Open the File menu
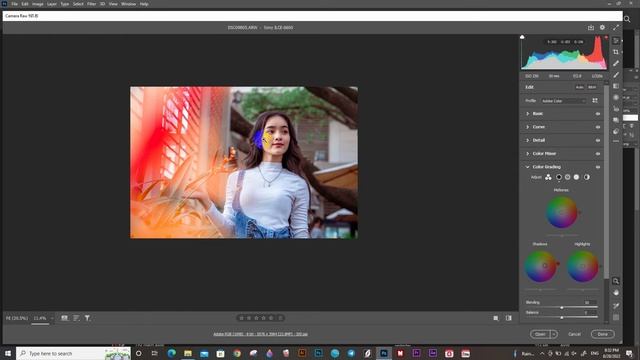 [x=14, y=4]
